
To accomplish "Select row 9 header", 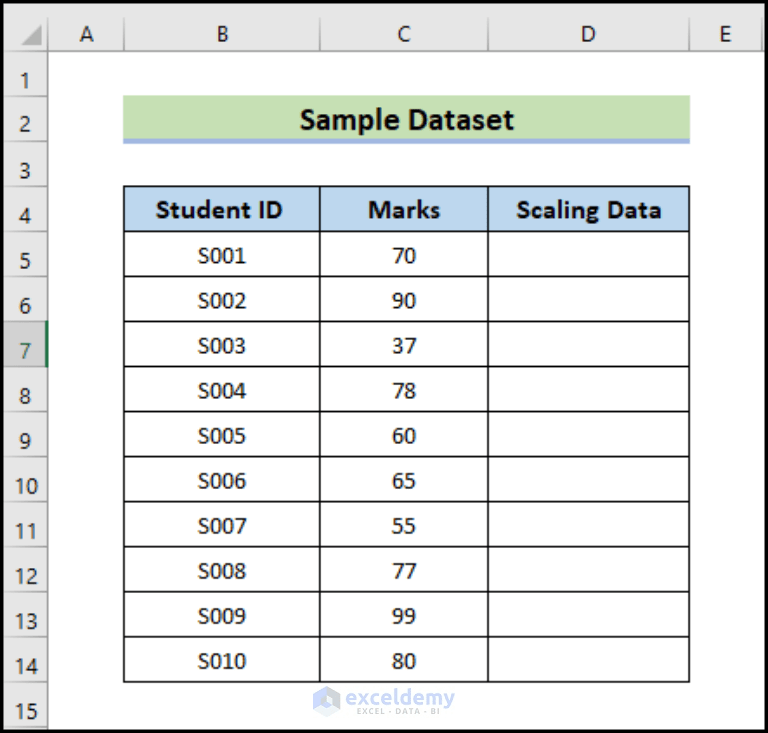I will click(26, 434).
